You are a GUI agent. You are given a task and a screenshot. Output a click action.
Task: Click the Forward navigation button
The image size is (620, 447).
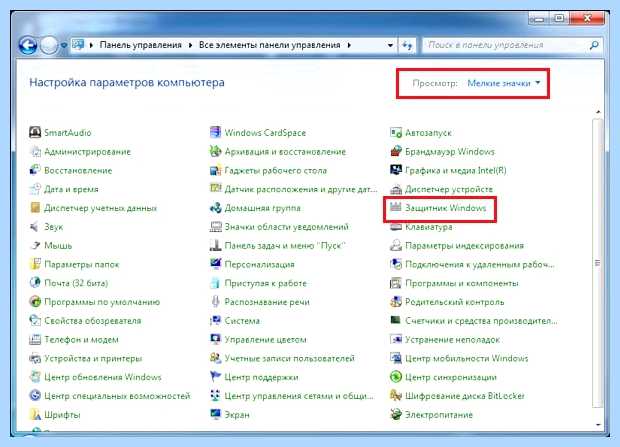pos(49,45)
